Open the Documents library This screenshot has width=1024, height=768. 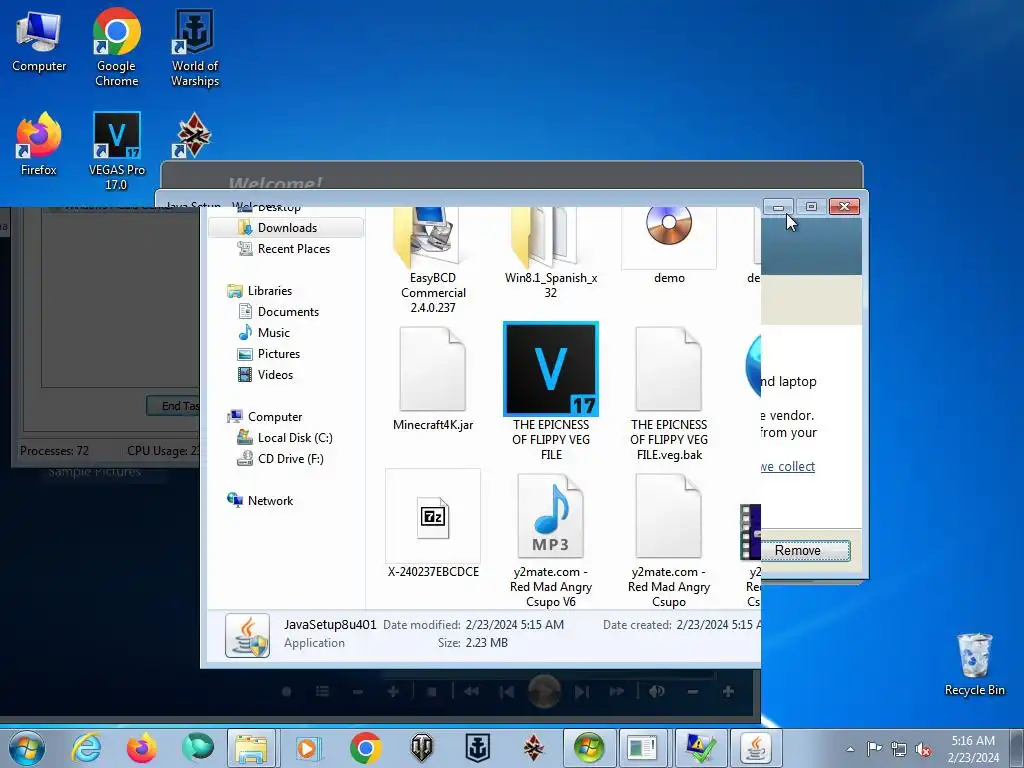point(287,312)
